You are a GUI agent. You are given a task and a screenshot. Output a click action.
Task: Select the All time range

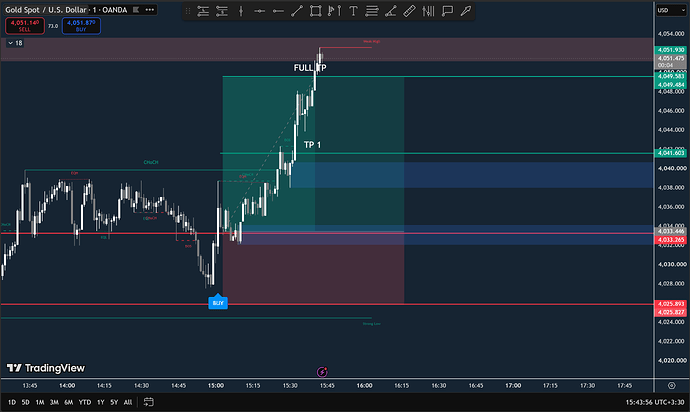128,402
